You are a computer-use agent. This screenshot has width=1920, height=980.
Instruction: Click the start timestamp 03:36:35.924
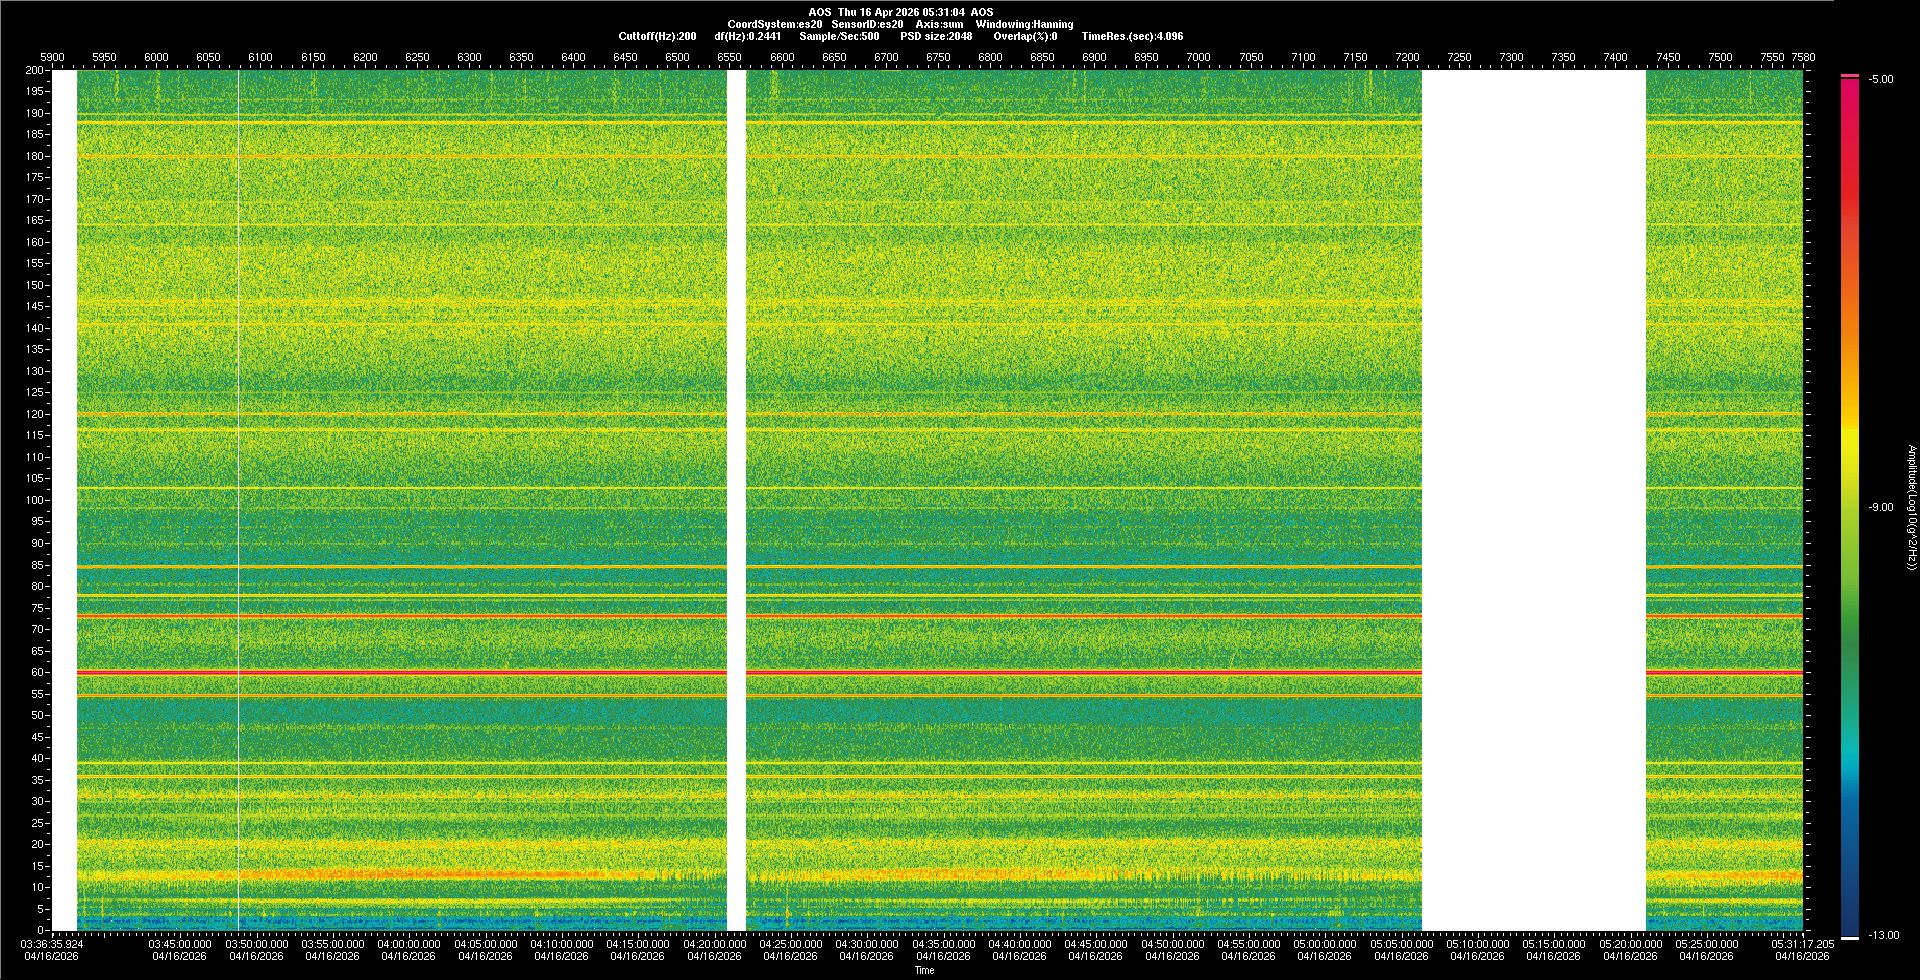[54, 943]
